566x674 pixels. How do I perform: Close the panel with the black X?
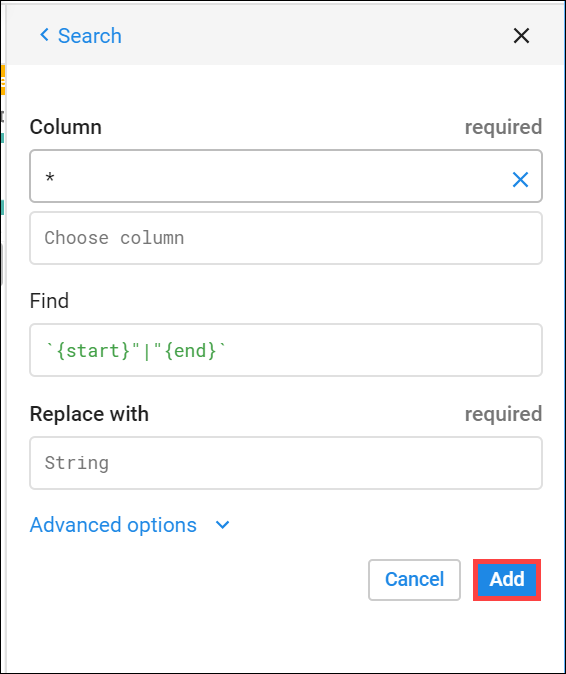[x=521, y=36]
